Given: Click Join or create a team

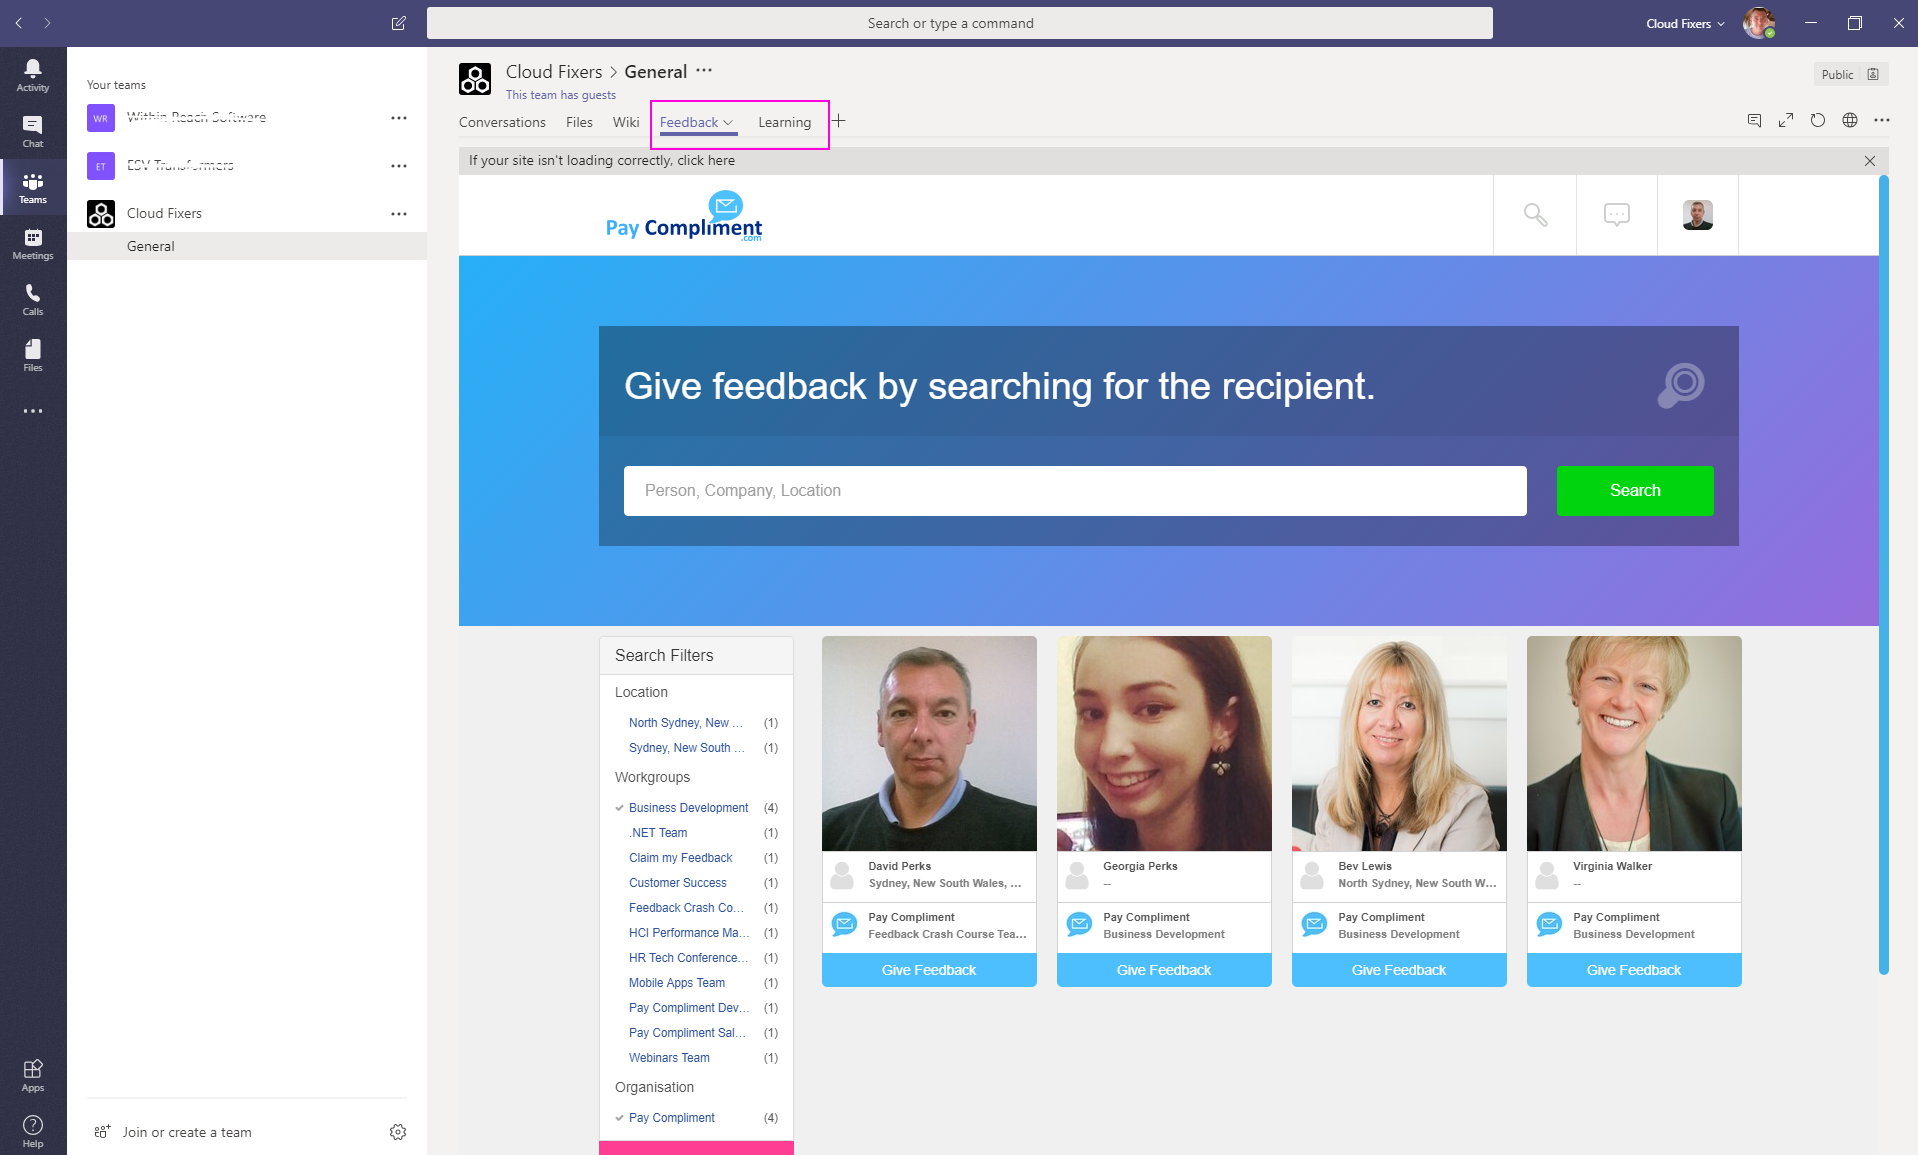Looking at the screenshot, I should (173, 1132).
